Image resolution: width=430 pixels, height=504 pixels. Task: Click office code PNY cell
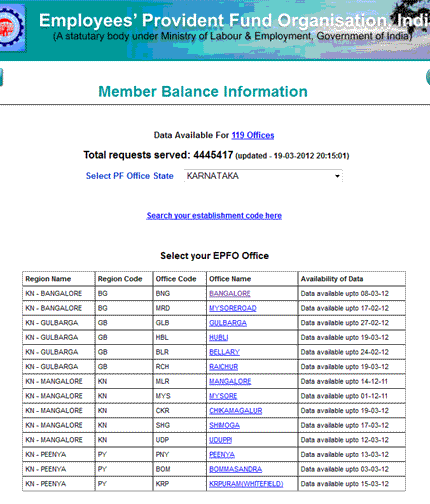pos(180,455)
